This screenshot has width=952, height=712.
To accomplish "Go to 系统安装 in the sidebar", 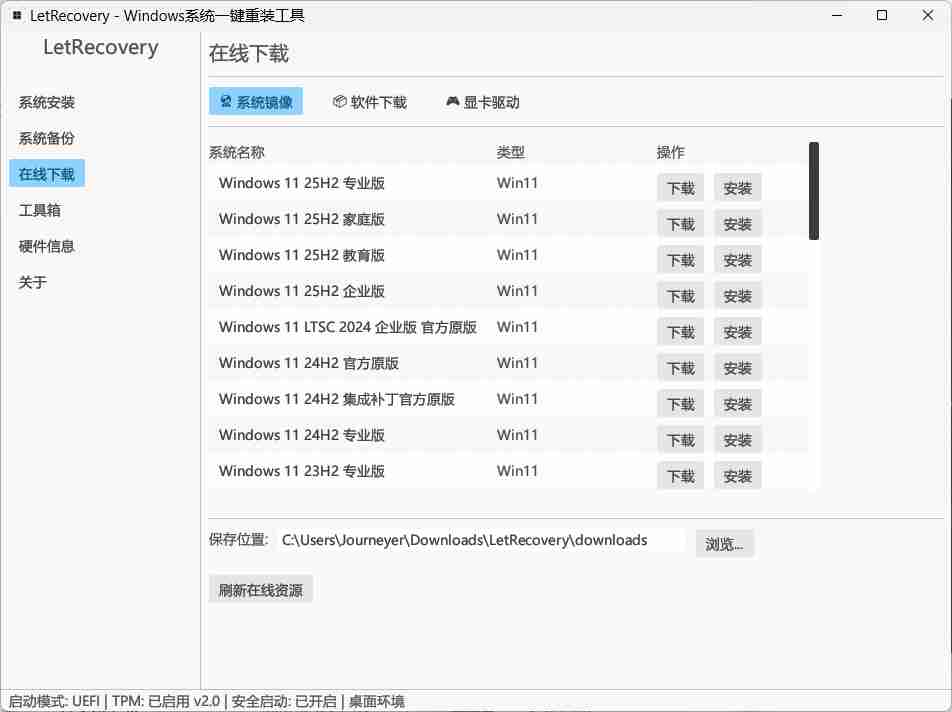I will pyautogui.click(x=47, y=102).
